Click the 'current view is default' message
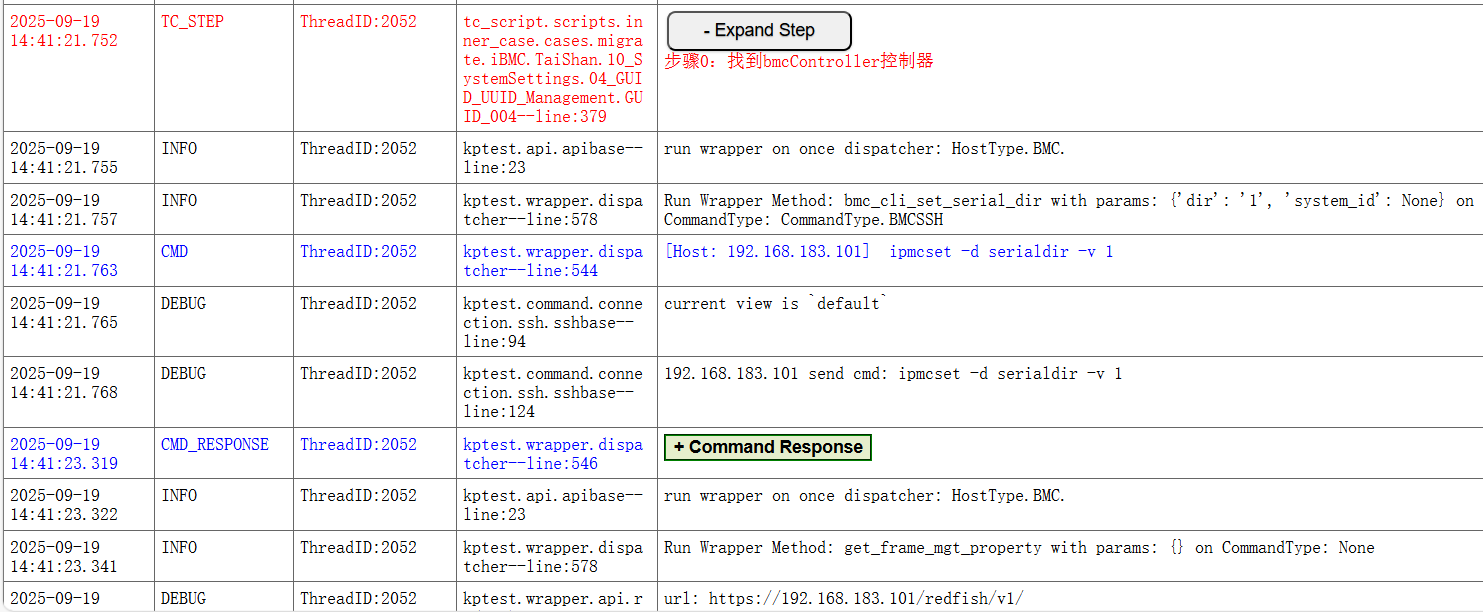This screenshot has height=612, width=1483. pyautogui.click(x=775, y=304)
